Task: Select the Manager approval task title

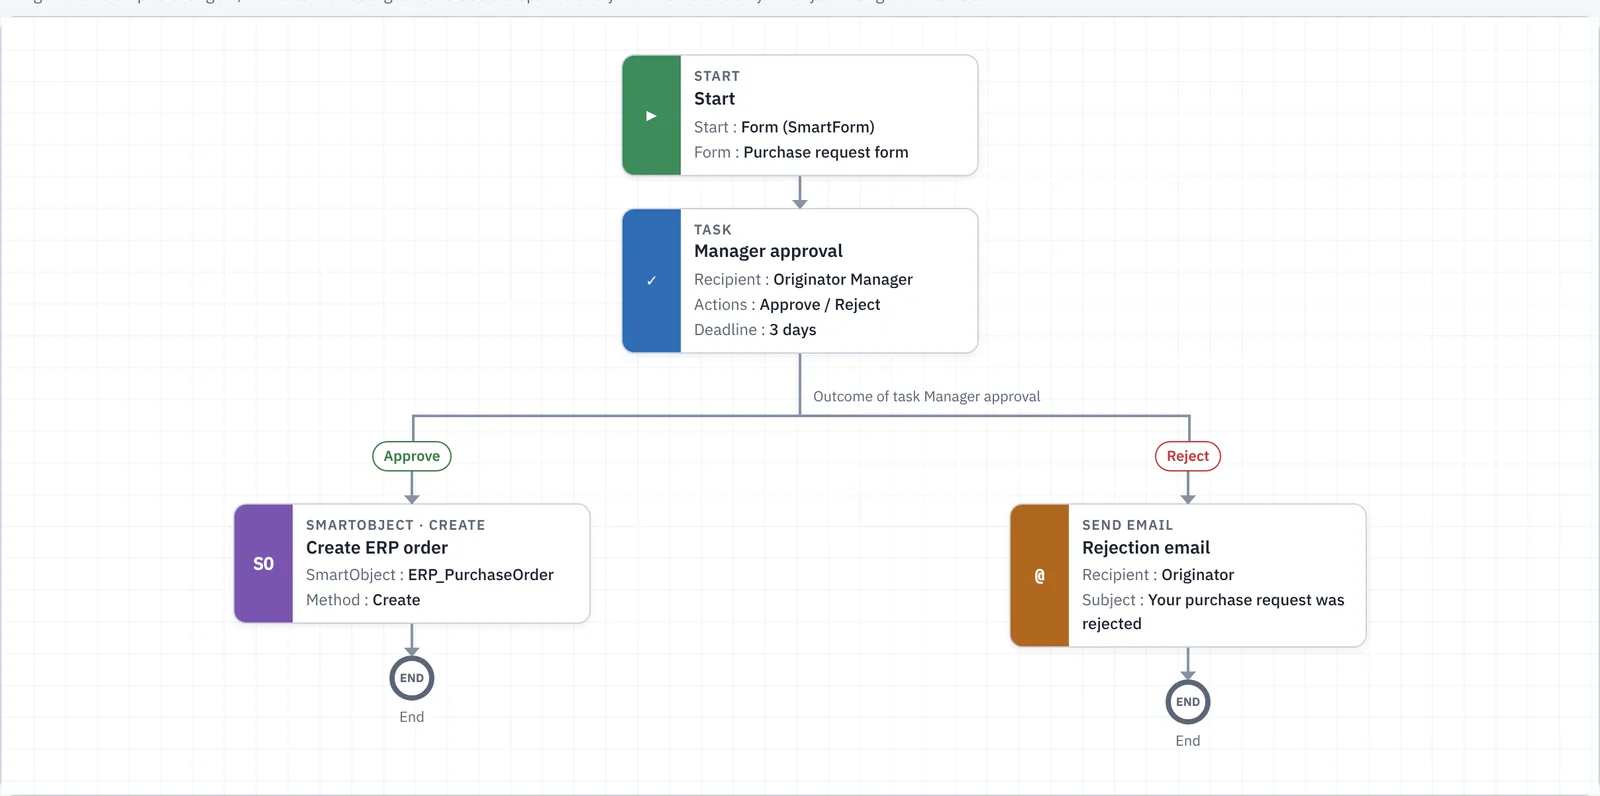Action: tap(768, 251)
